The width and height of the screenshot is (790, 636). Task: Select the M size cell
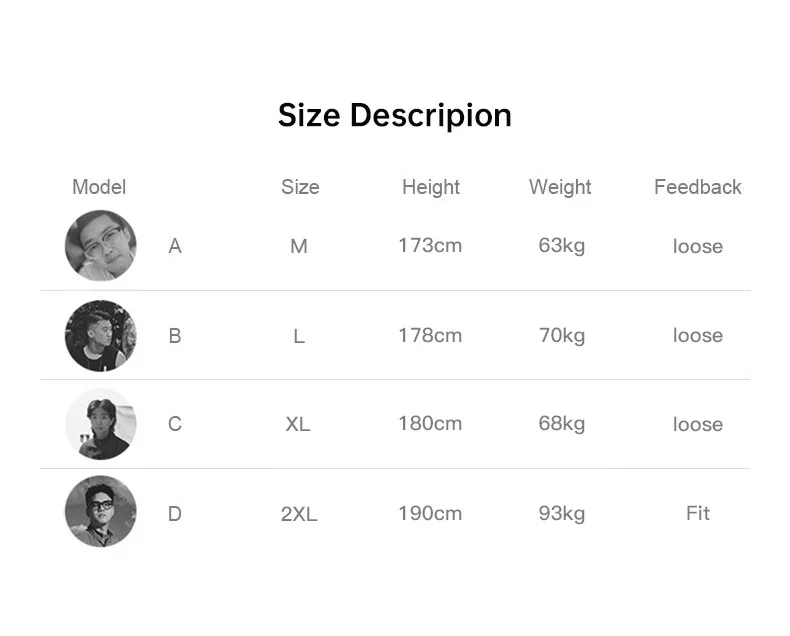click(x=299, y=246)
